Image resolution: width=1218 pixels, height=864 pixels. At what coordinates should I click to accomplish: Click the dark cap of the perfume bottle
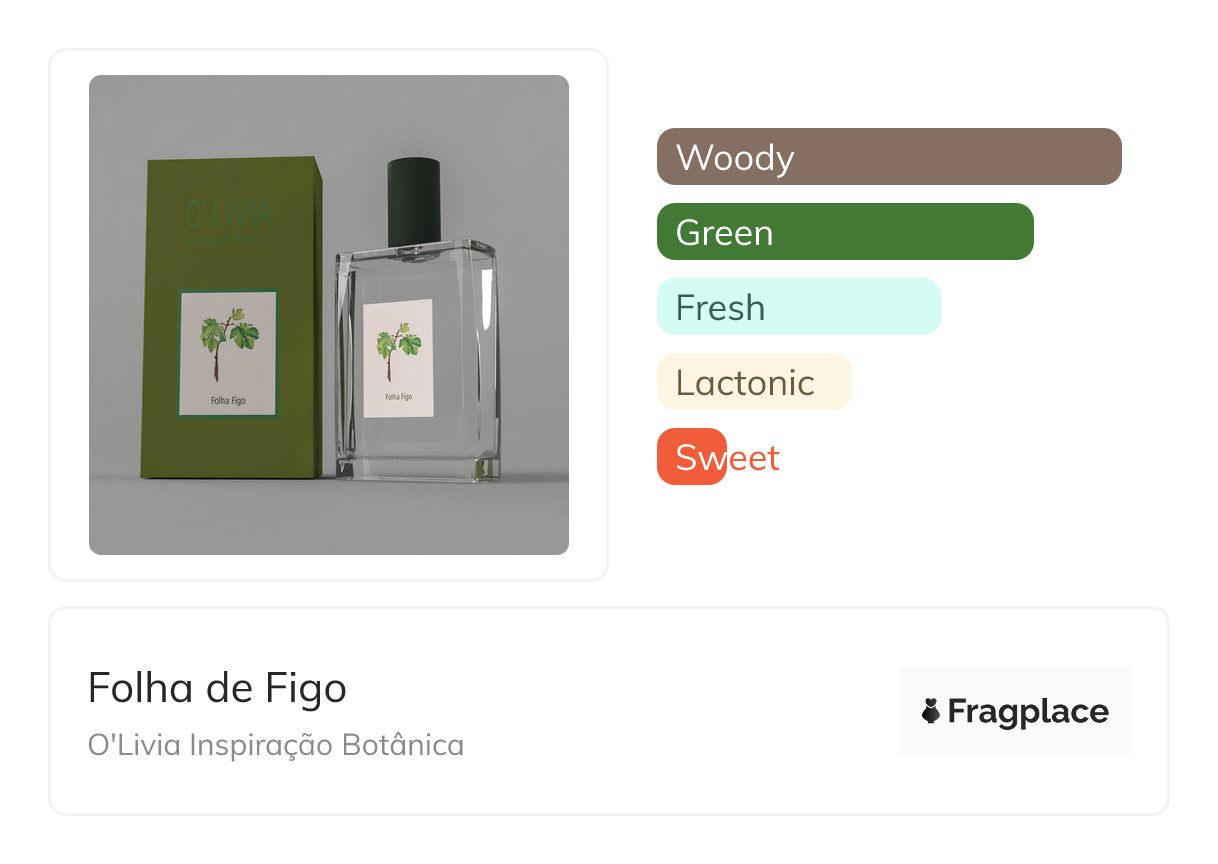414,200
